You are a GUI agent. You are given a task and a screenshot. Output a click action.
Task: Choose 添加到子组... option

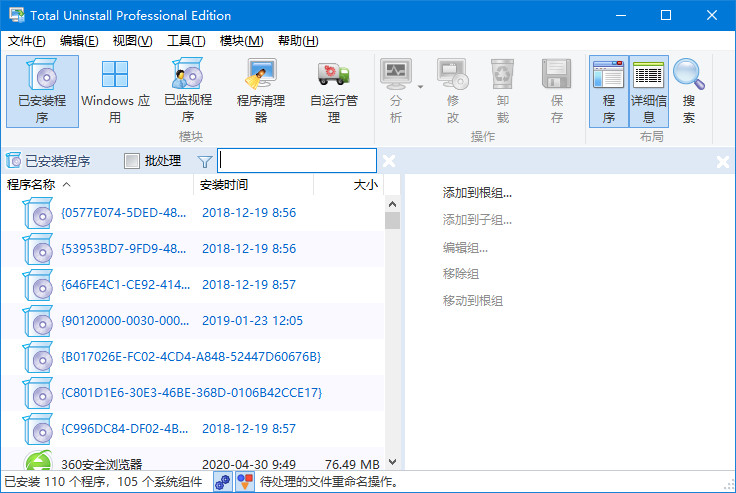477,220
